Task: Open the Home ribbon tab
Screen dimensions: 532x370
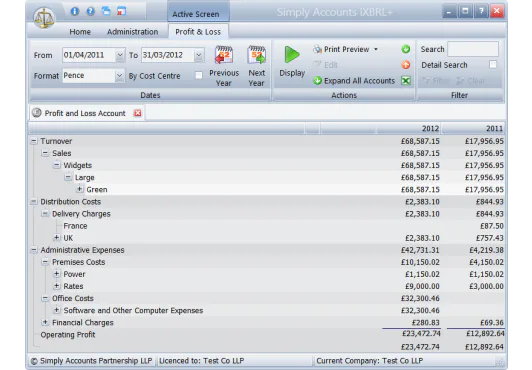Action: point(80,32)
